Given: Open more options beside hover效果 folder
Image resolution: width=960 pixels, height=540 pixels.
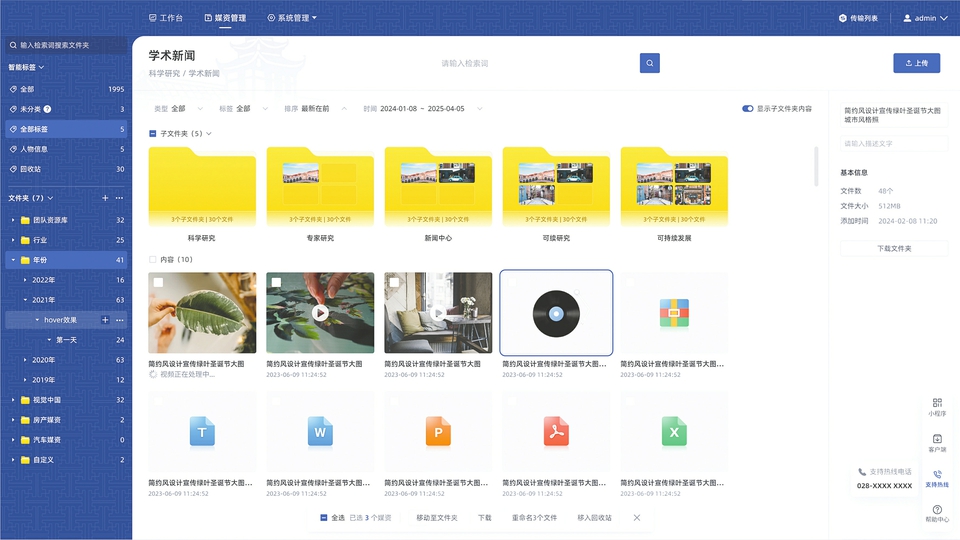Looking at the screenshot, I should pyautogui.click(x=120, y=320).
